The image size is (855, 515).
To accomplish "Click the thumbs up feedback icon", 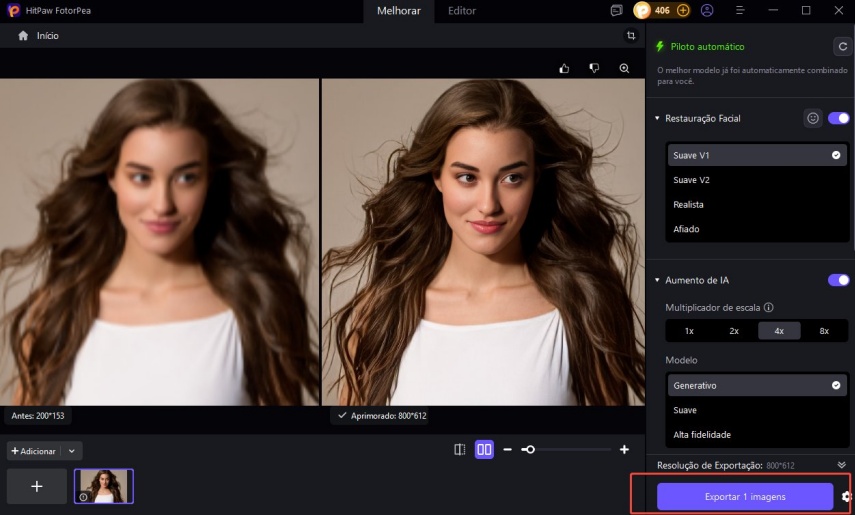I will tap(565, 68).
